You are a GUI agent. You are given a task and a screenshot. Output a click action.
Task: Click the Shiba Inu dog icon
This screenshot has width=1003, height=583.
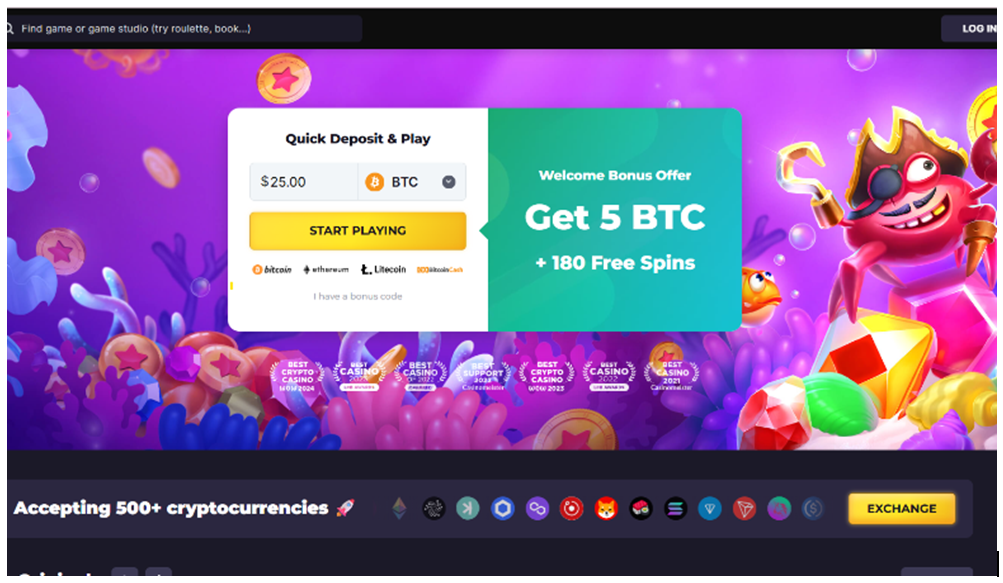(x=606, y=509)
